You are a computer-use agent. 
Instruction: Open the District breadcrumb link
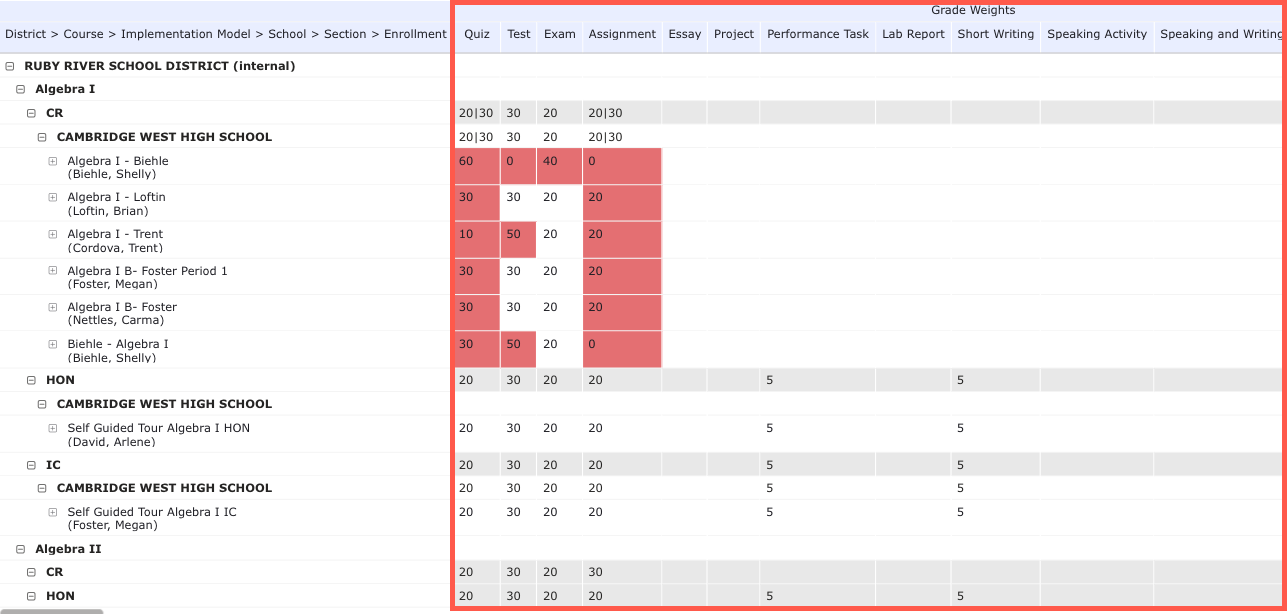click(25, 33)
